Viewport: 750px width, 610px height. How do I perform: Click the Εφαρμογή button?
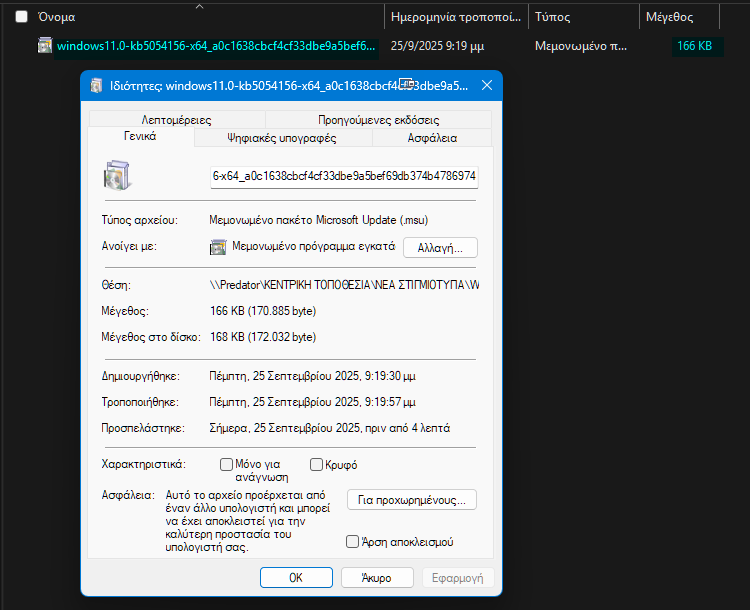click(458, 577)
